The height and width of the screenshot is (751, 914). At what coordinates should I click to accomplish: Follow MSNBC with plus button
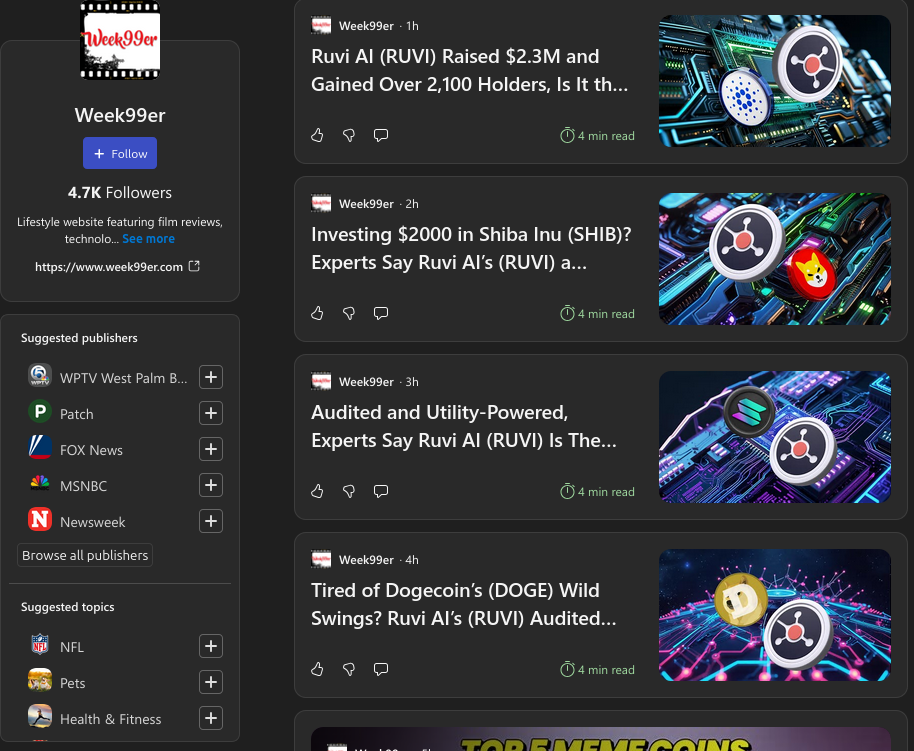coord(211,485)
